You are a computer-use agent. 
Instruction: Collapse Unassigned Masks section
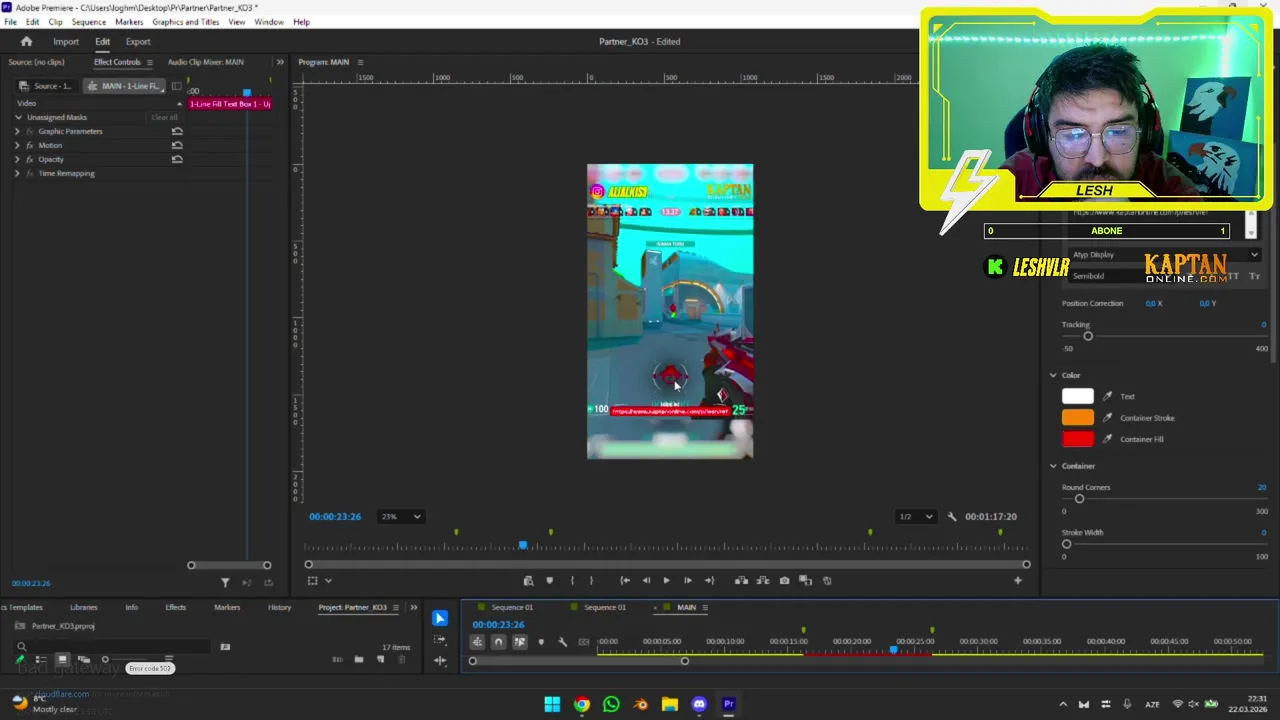point(17,117)
